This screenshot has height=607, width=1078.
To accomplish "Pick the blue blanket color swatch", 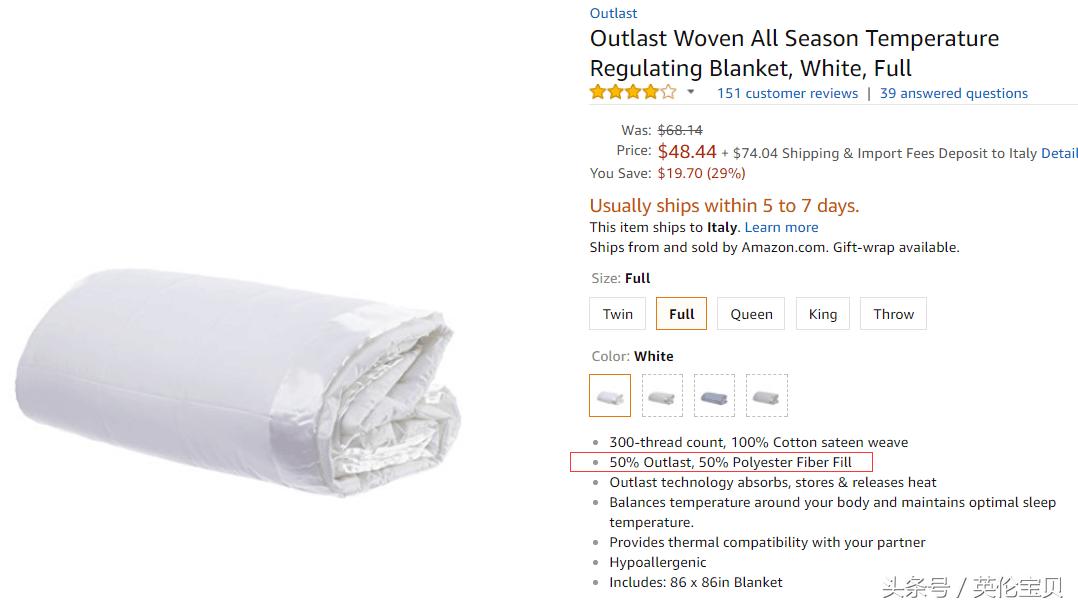I will point(714,396).
